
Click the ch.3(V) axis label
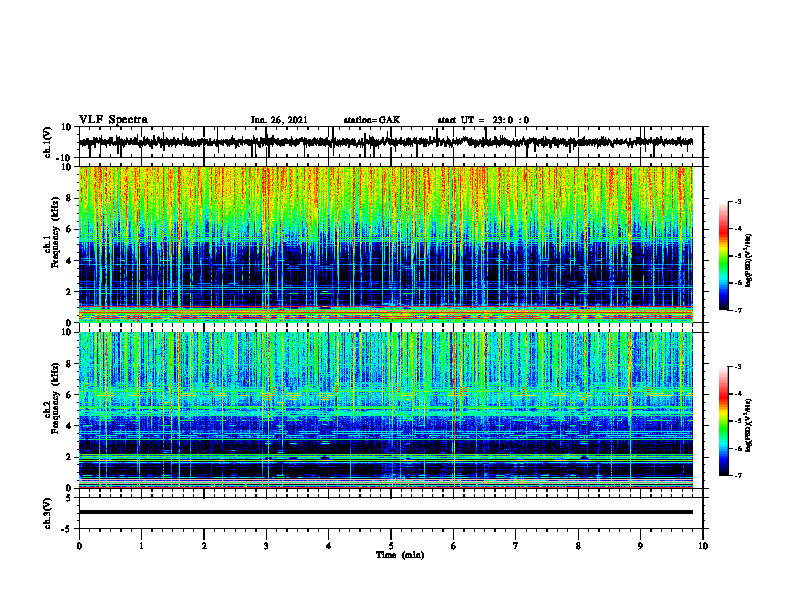(x=48, y=513)
